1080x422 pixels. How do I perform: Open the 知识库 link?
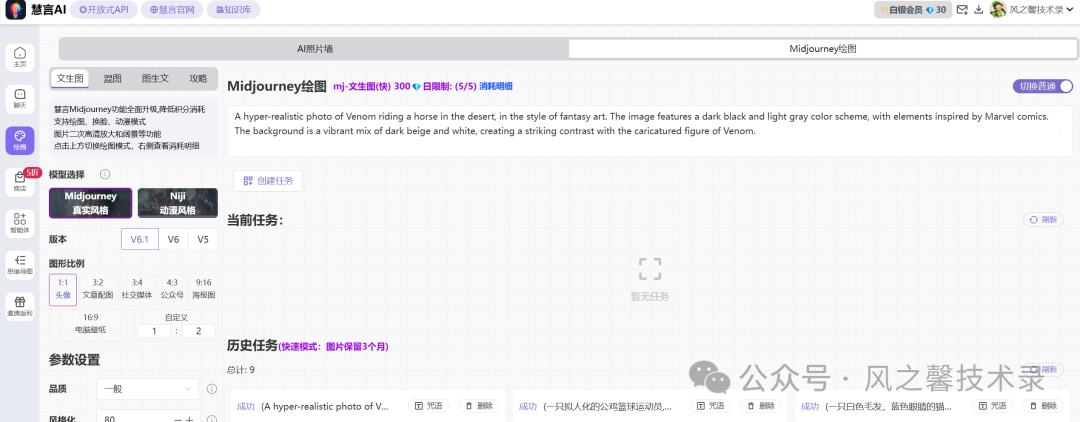point(233,10)
